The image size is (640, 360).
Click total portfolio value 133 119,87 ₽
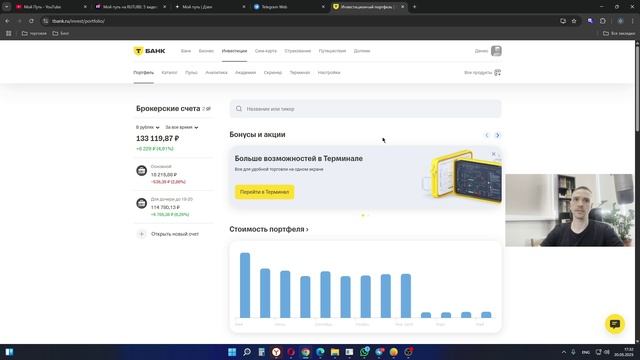158,139
